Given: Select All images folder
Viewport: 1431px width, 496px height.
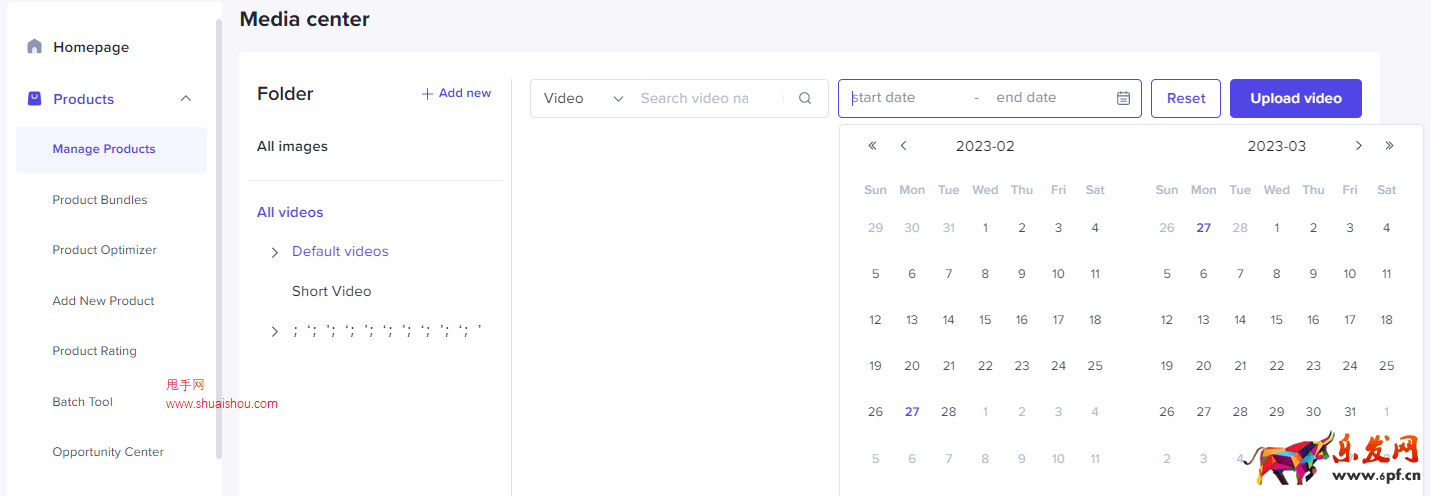Looking at the screenshot, I should click(x=292, y=146).
